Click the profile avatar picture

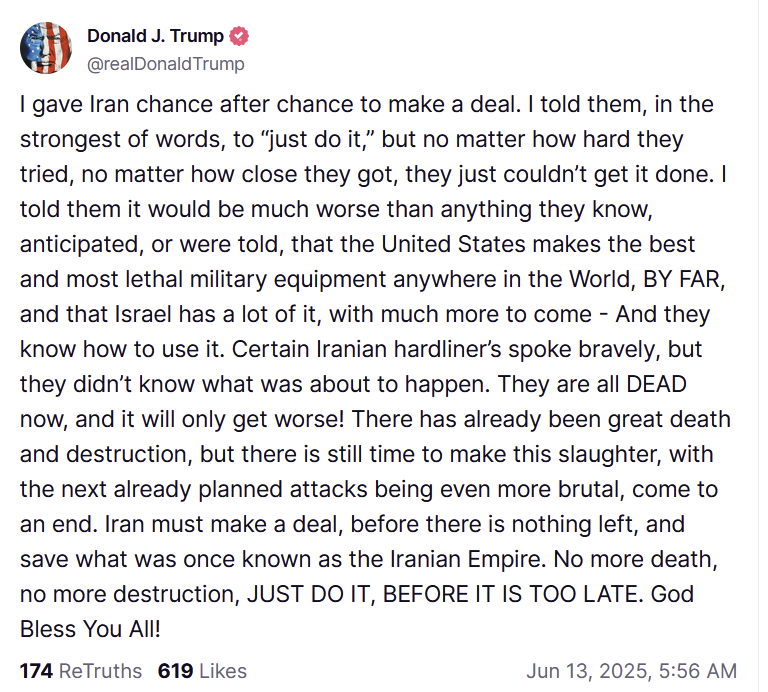(46, 47)
